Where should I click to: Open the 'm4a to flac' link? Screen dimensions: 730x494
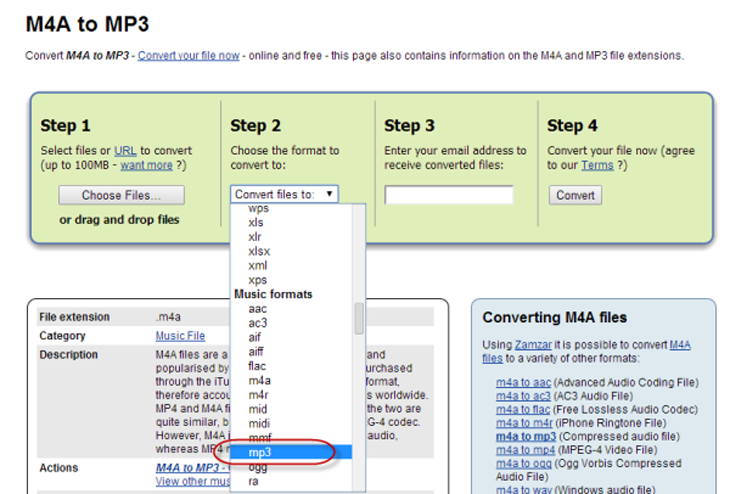point(523,409)
